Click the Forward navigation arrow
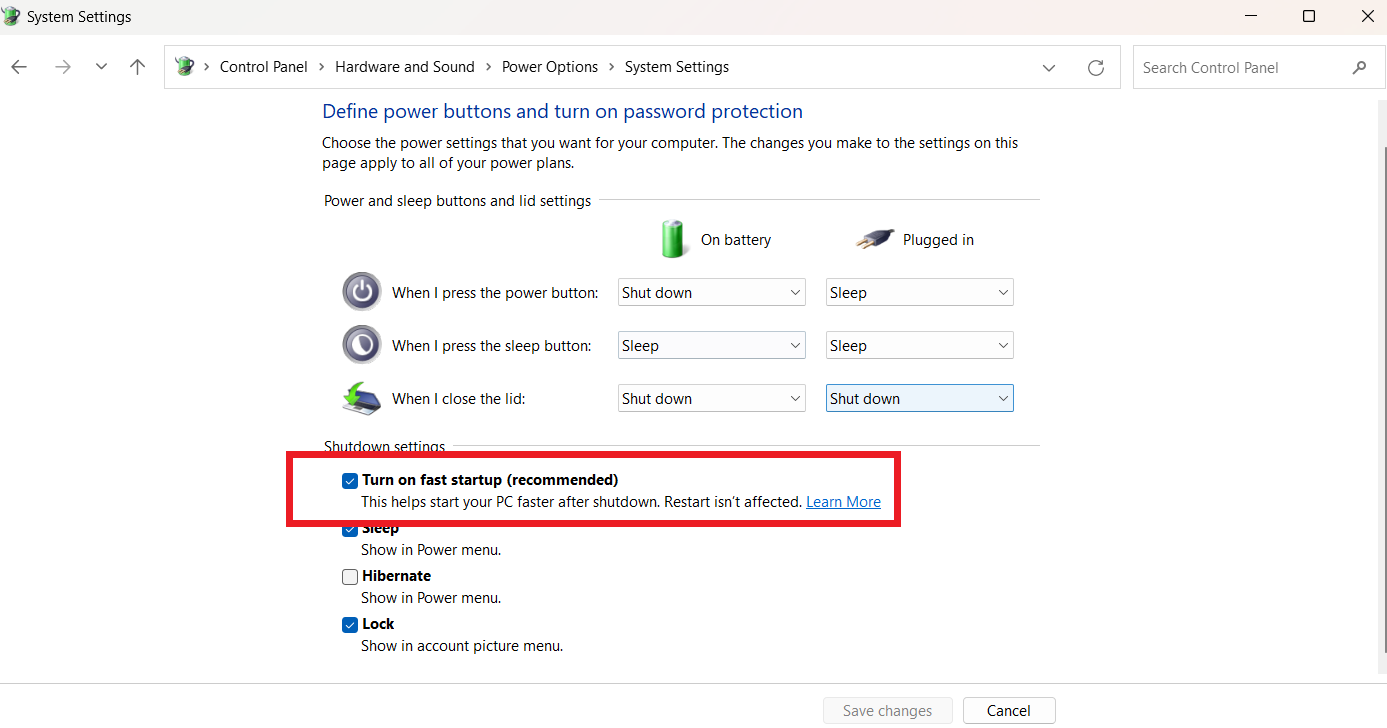 pyautogui.click(x=63, y=67)
